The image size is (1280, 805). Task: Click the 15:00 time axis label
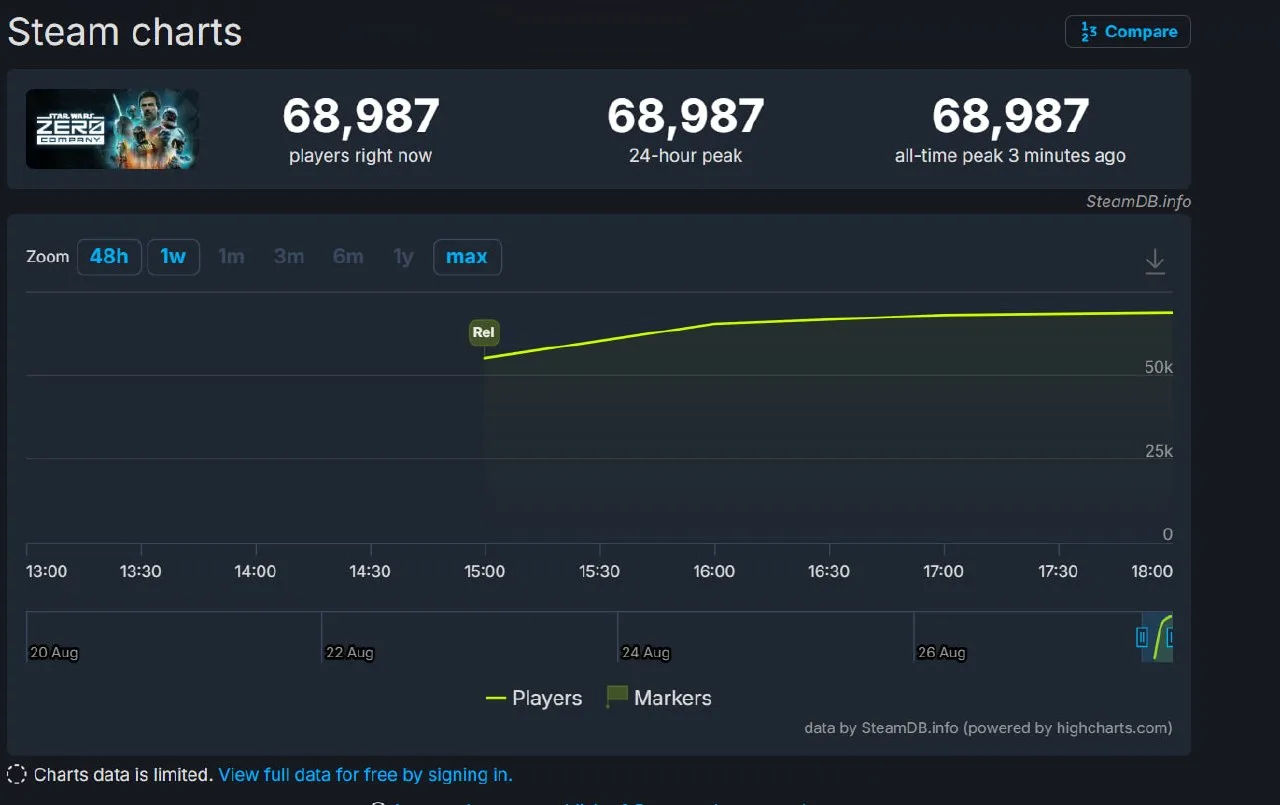click(484, 572)
